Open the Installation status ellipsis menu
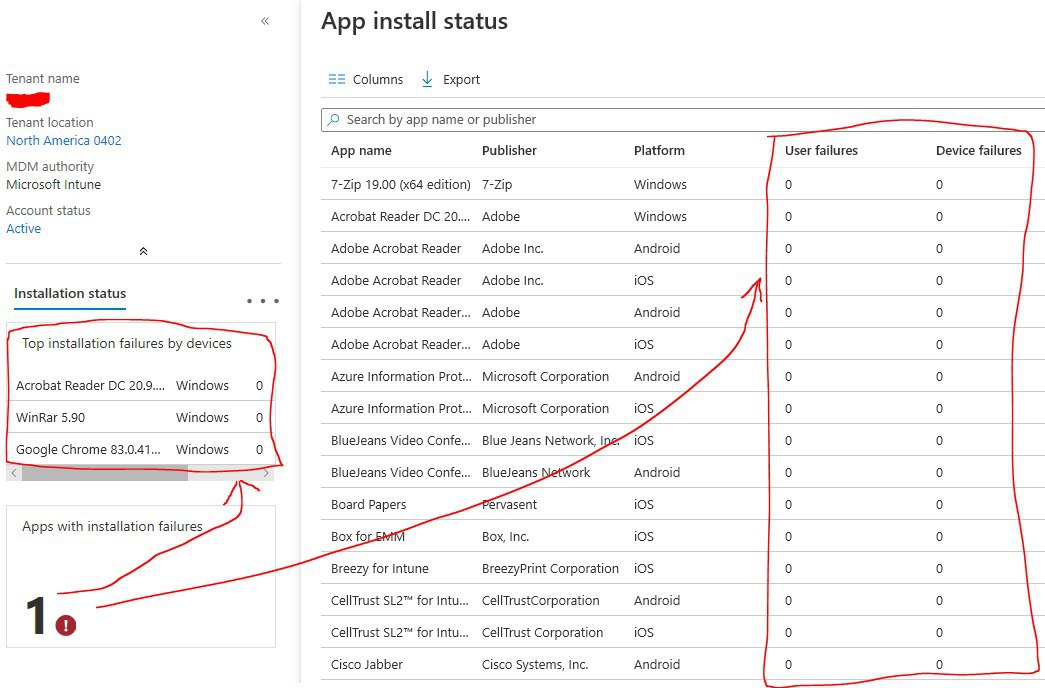The image size is (1045, 688). click(x=263, y=301)
